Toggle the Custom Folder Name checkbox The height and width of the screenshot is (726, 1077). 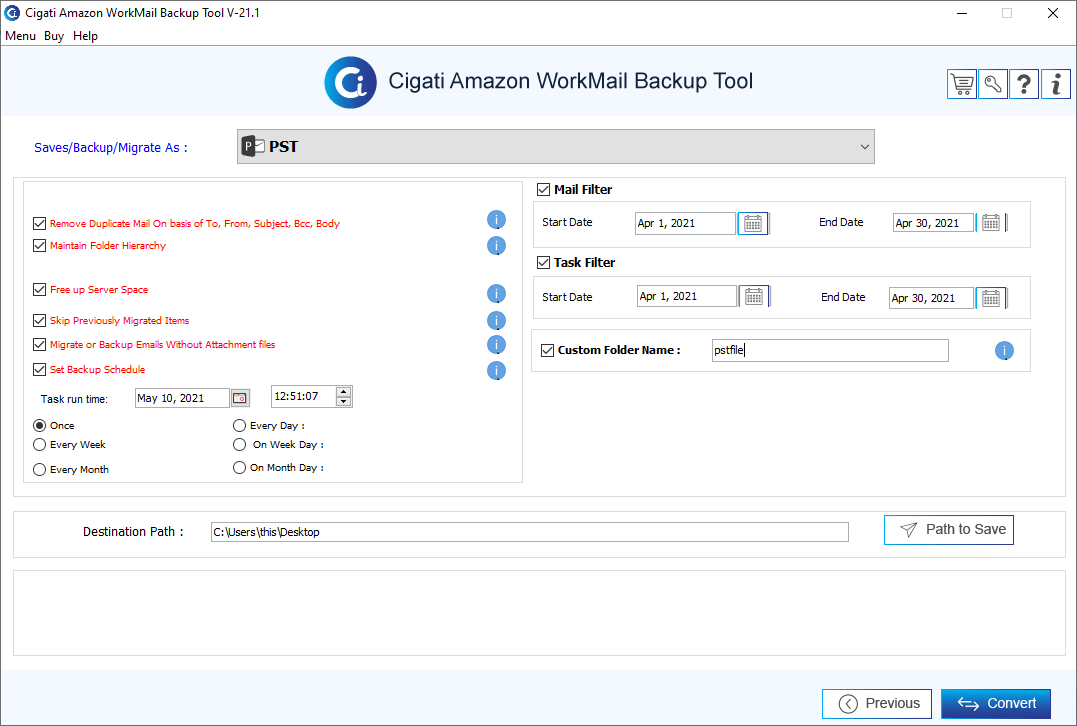(547, 350)
